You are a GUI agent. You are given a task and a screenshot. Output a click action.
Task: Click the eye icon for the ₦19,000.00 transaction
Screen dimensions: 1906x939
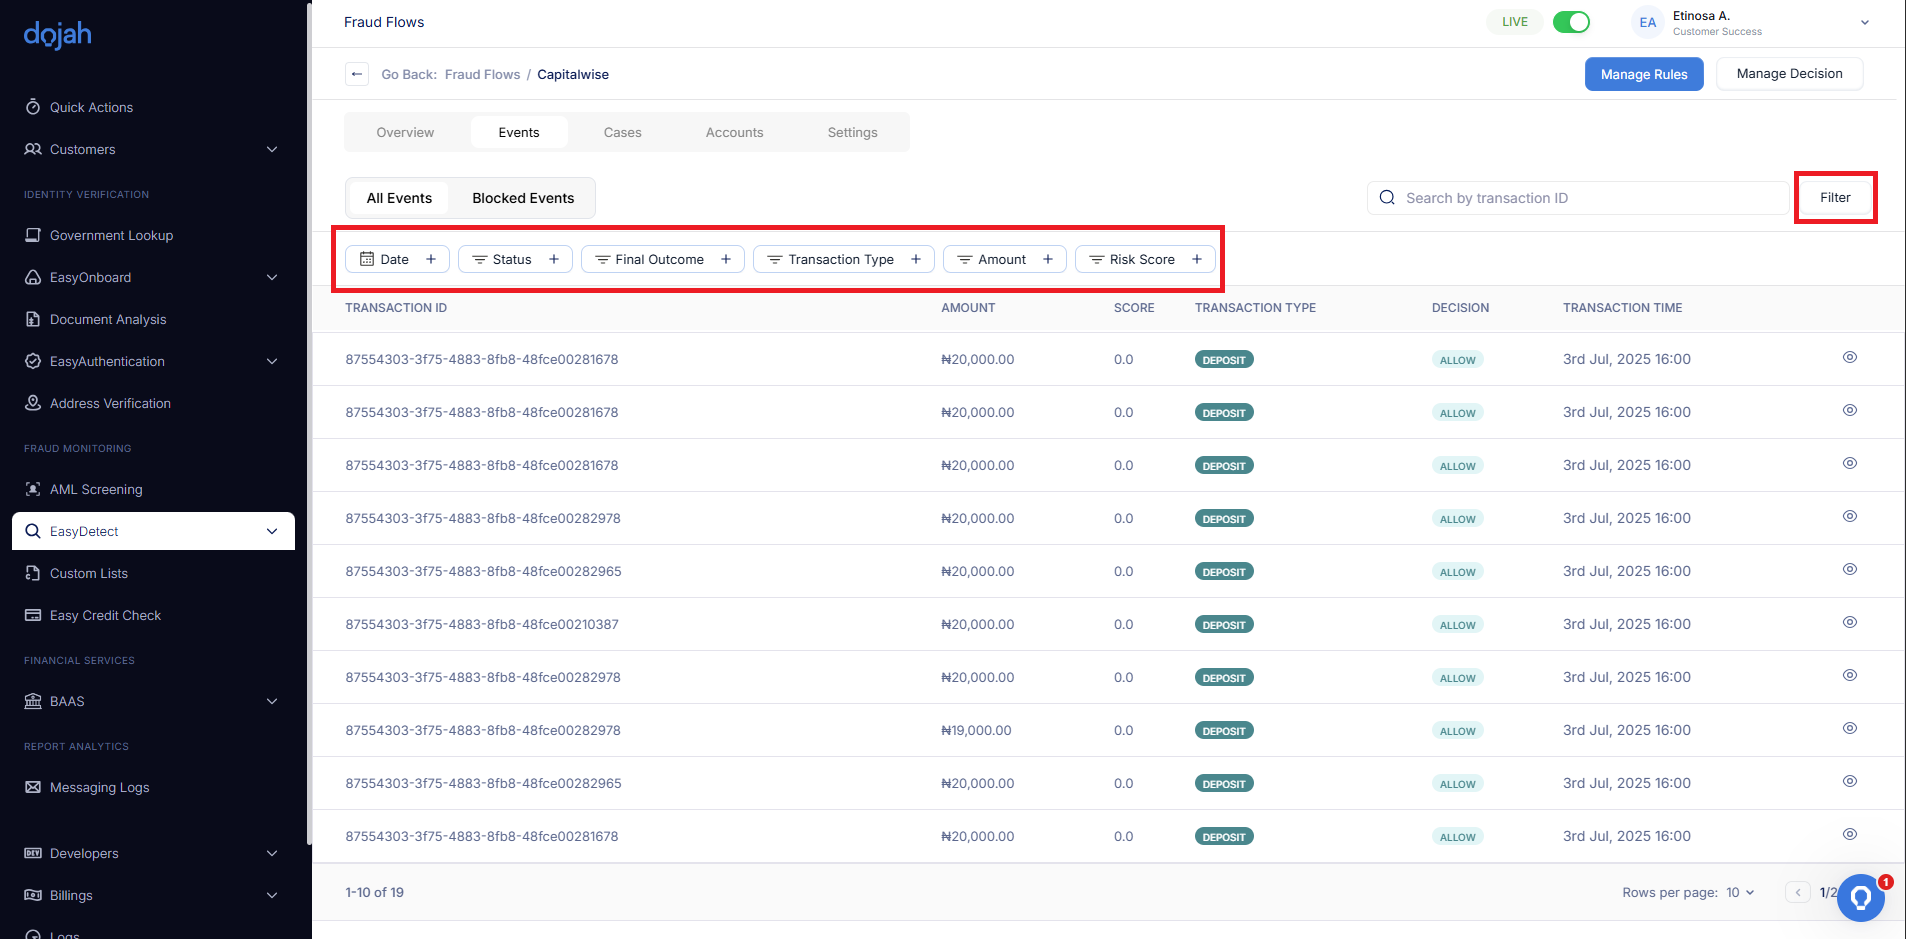point(1849,728)
